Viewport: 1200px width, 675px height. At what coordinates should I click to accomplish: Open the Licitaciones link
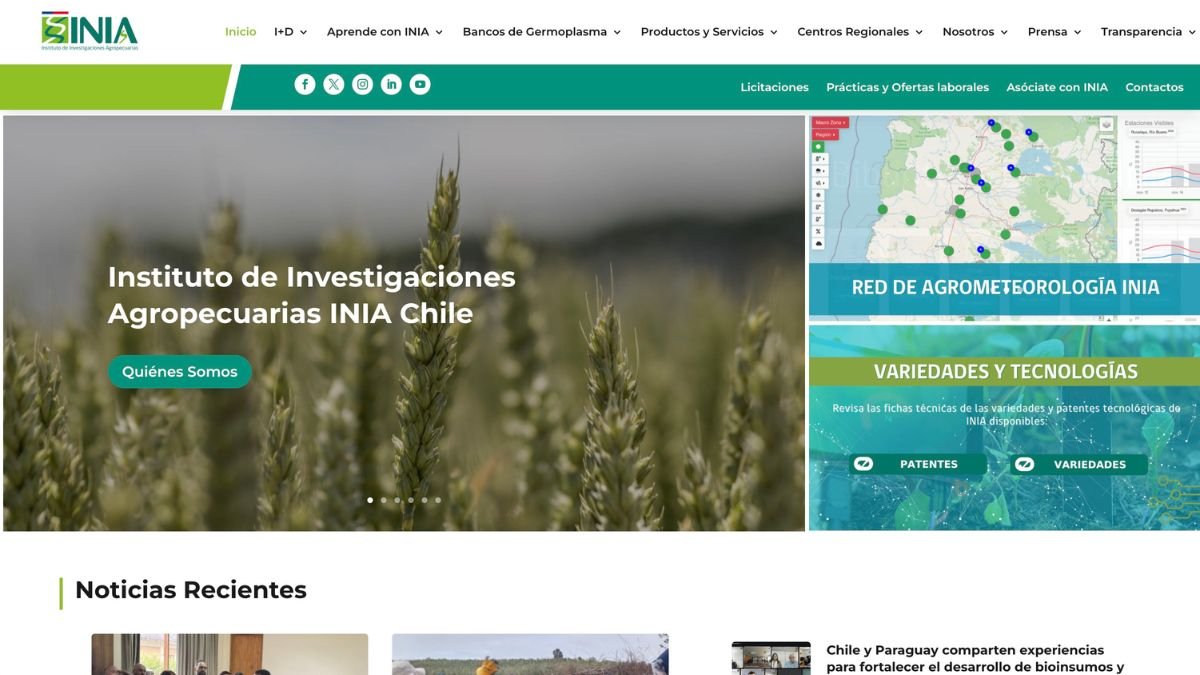[x=775, y=87]
